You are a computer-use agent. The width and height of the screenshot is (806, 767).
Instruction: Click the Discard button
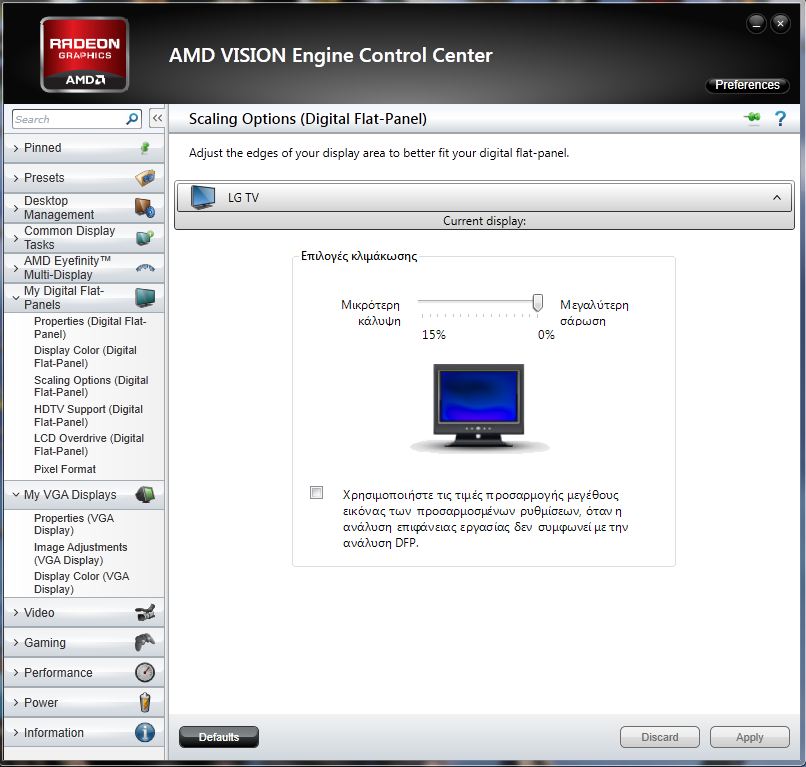pos(660,737)
